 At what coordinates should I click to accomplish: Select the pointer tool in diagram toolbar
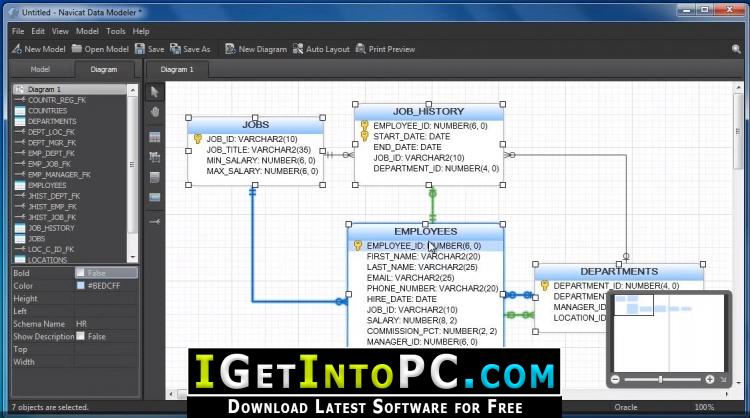point(154,92)
